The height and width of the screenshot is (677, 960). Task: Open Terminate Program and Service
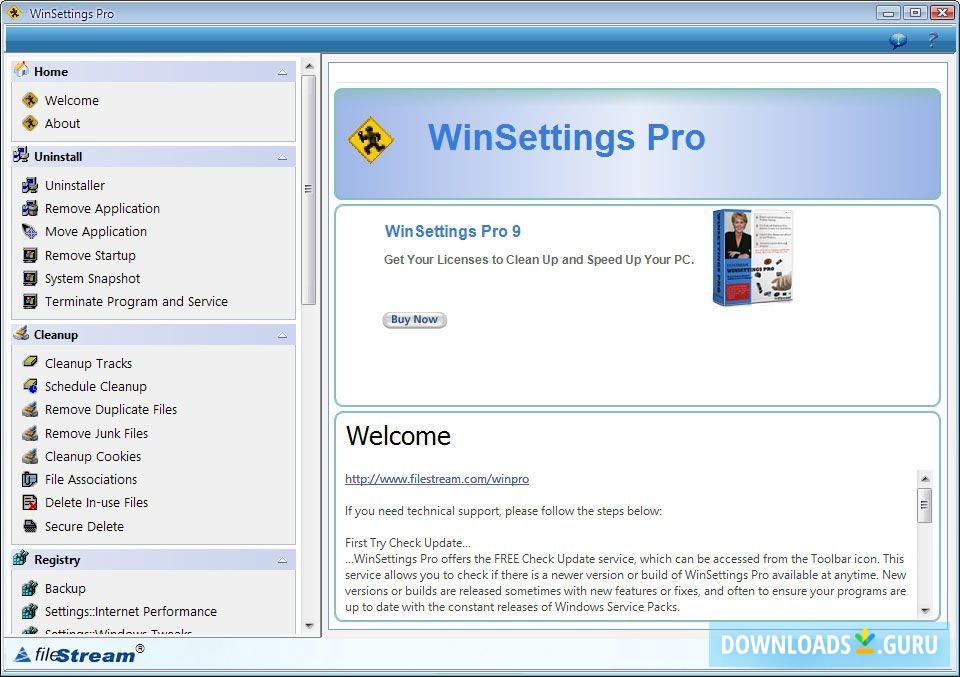pos(137,302)
